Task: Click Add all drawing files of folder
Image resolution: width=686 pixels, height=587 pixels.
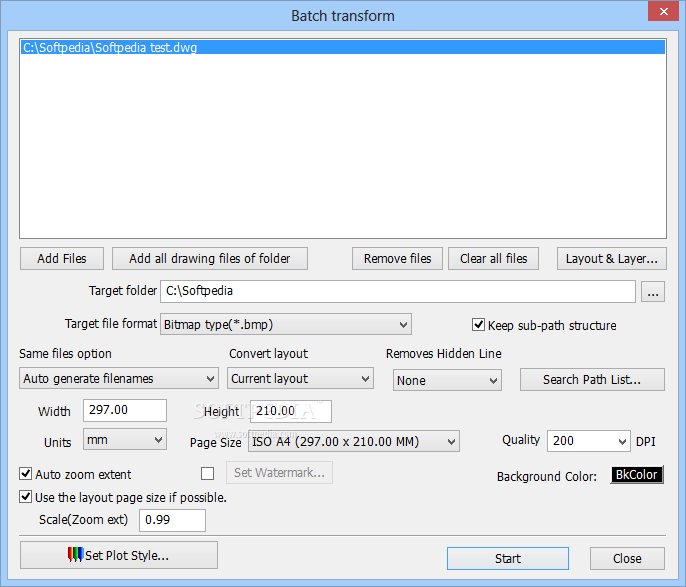Action: click(210, 259)
